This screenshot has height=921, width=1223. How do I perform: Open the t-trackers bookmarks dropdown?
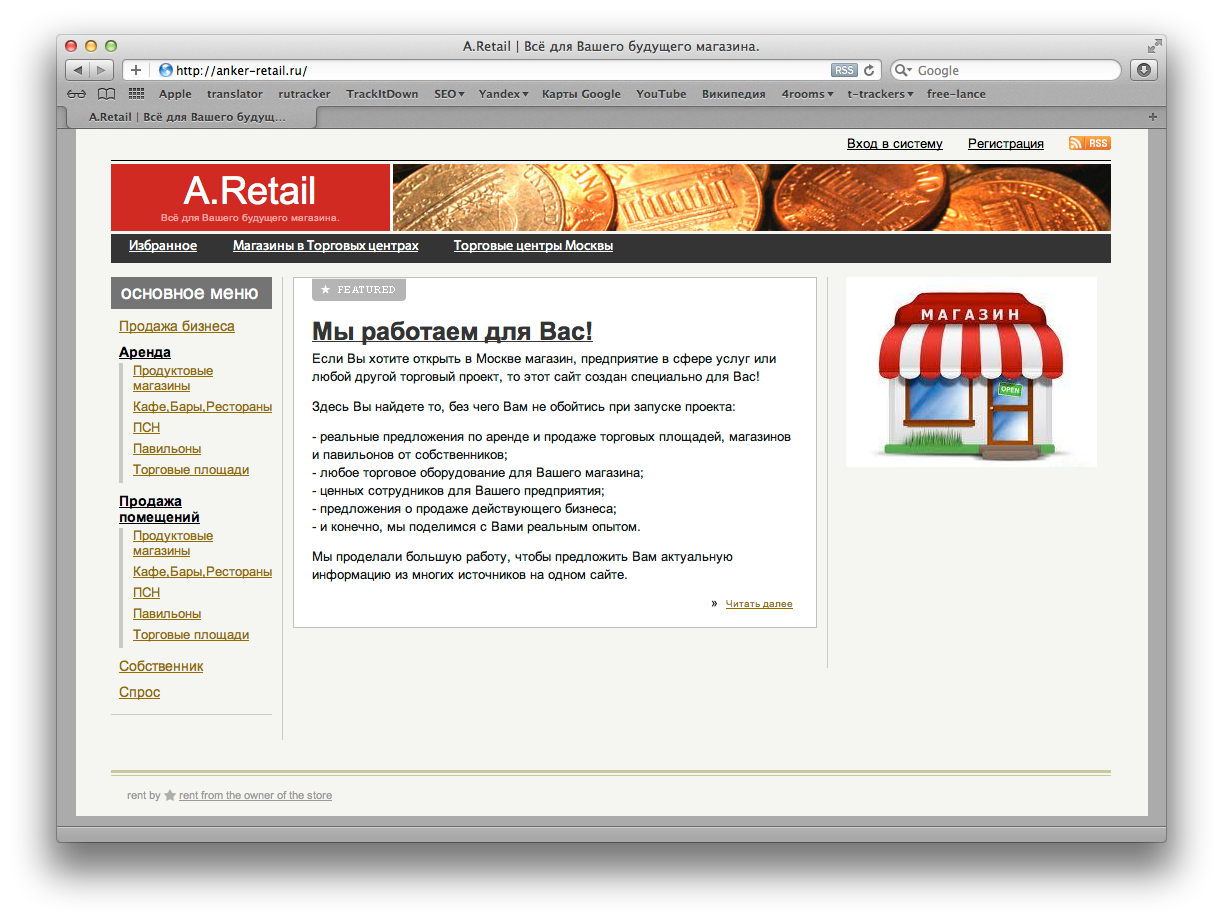(x=880, y=94)
